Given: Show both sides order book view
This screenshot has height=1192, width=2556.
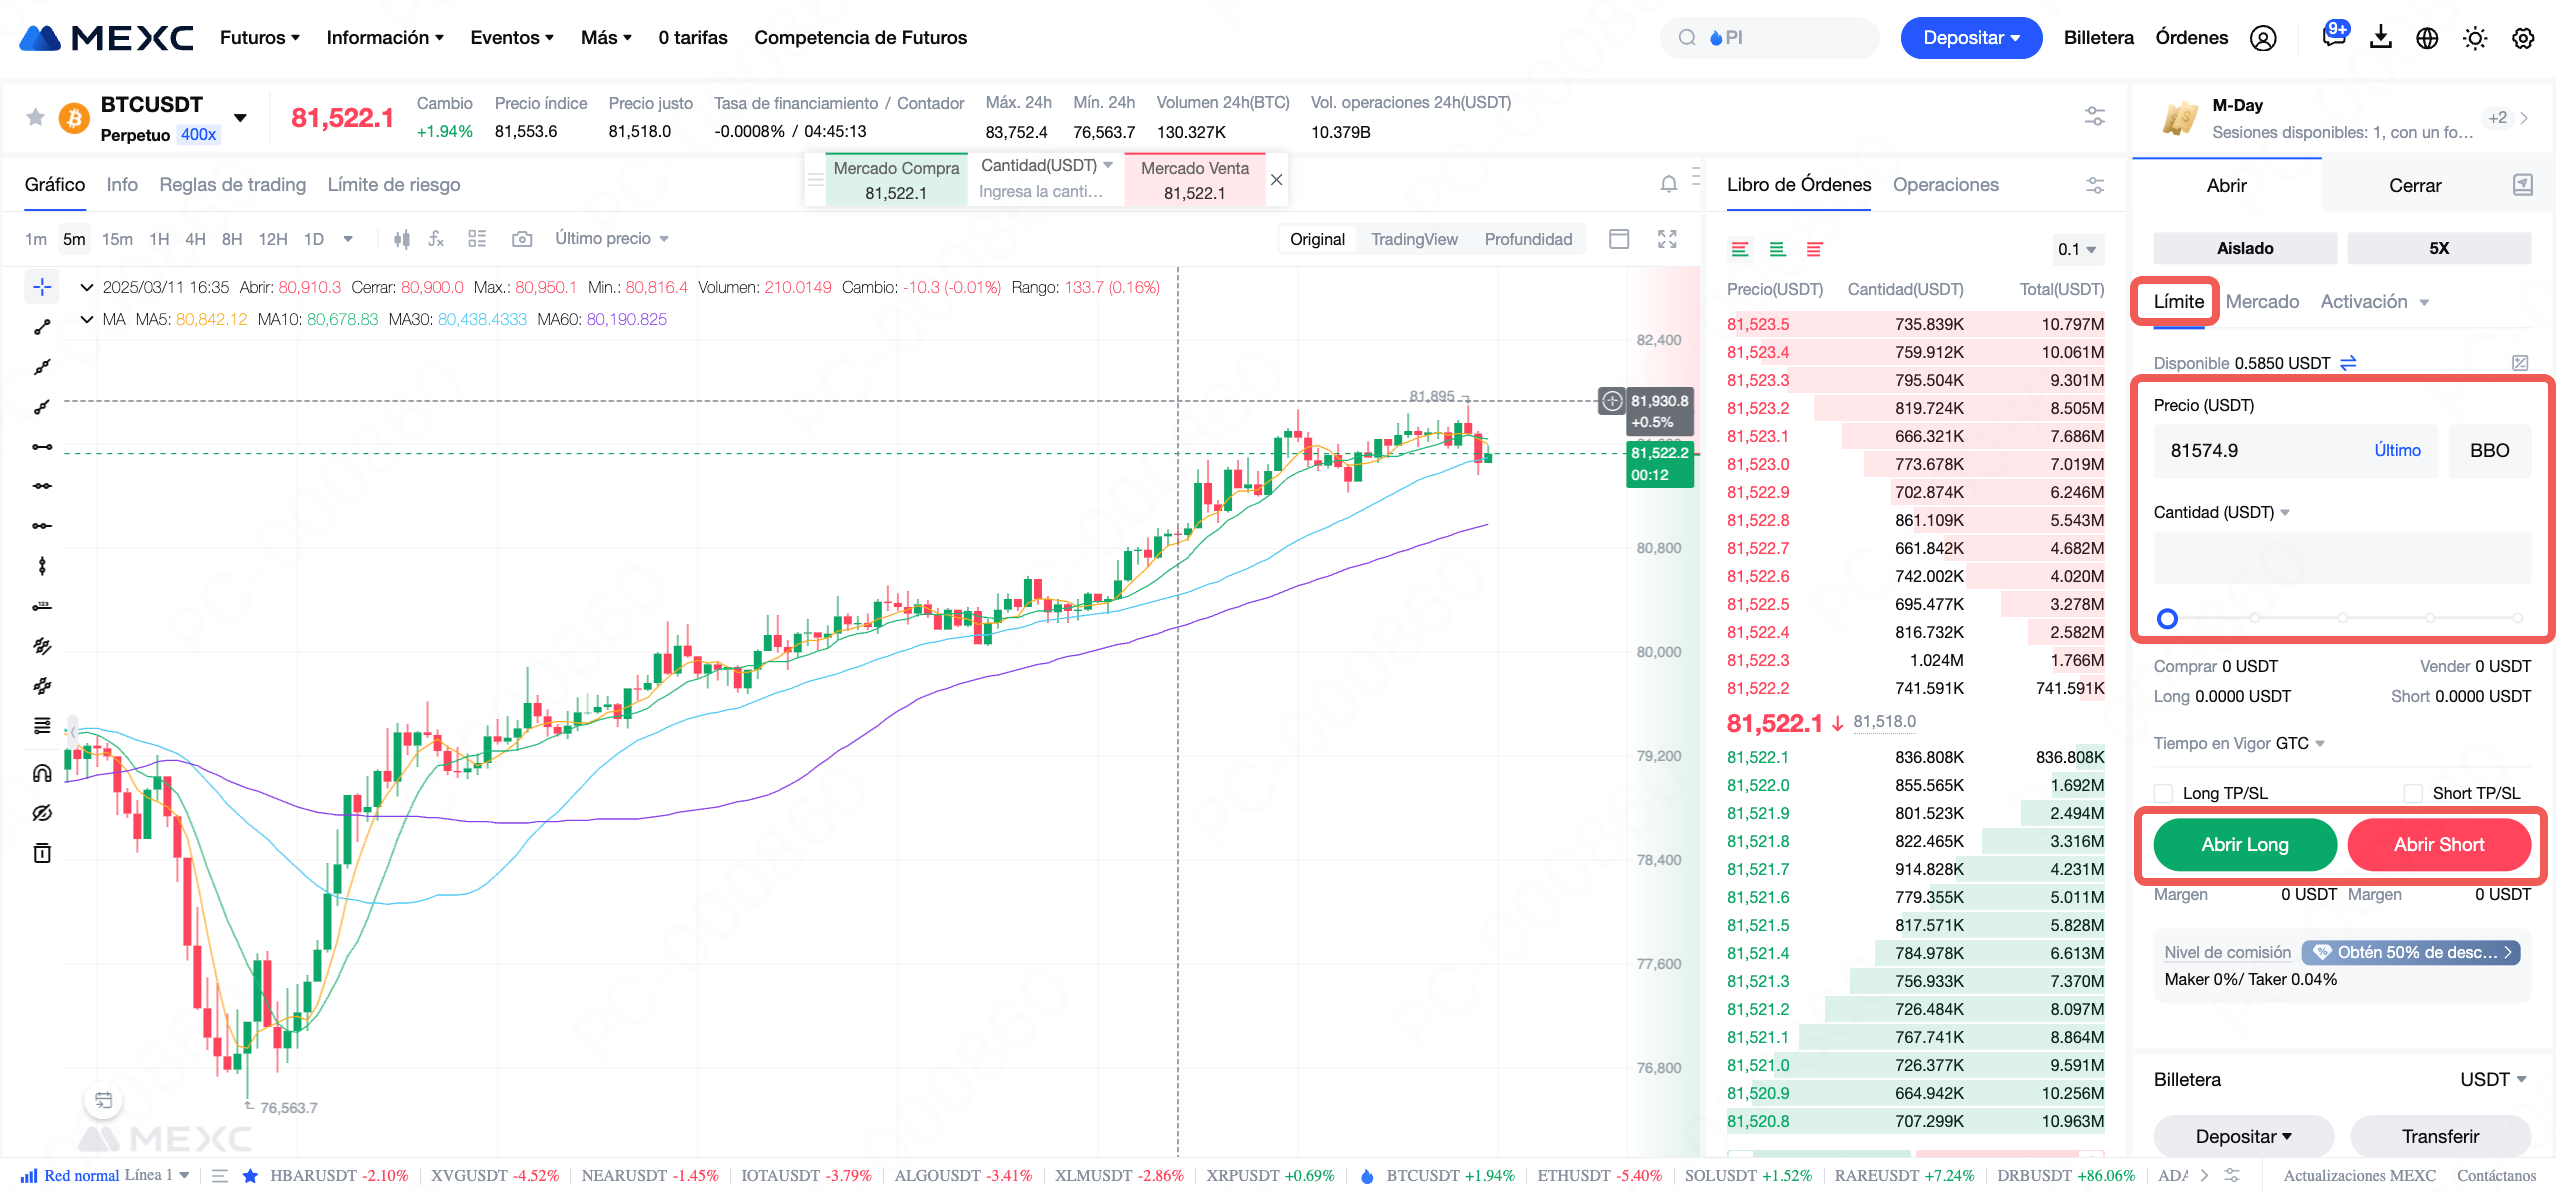Looking at the screenshot, I should [1740, 249].
